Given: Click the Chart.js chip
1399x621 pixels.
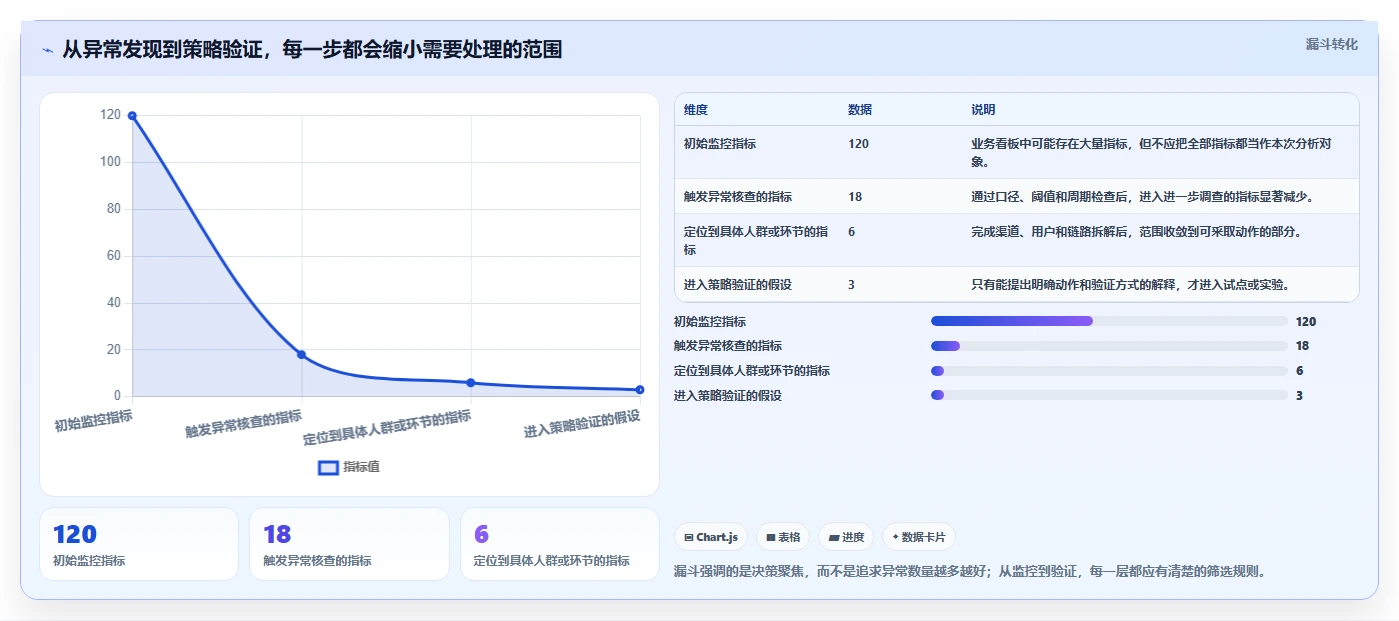Looking at the screenshot, I should pos(711,537).
